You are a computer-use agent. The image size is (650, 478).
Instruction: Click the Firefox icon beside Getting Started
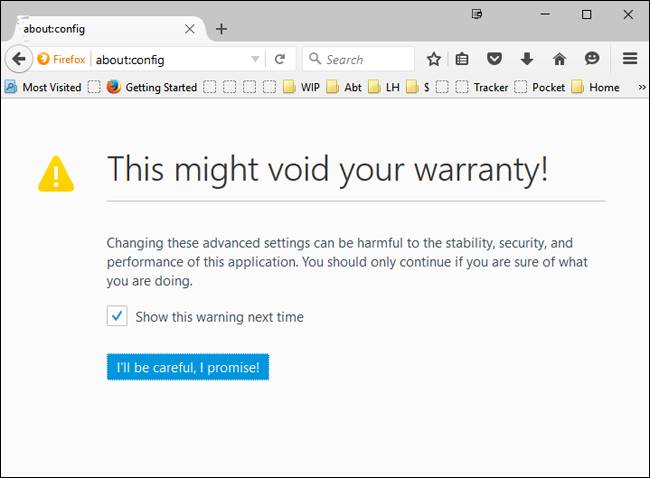pos(114,87)
